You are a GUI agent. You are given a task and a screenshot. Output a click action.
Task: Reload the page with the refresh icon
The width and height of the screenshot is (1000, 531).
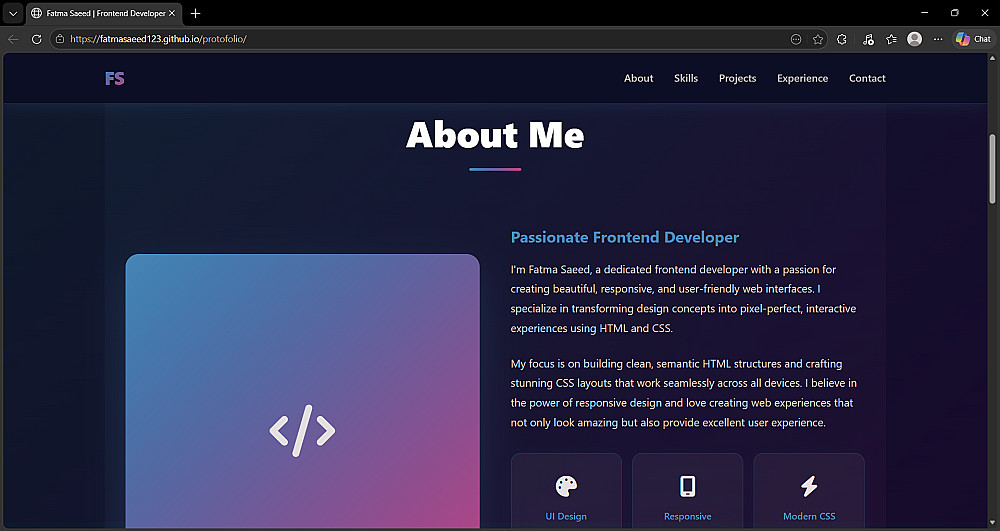36,39
